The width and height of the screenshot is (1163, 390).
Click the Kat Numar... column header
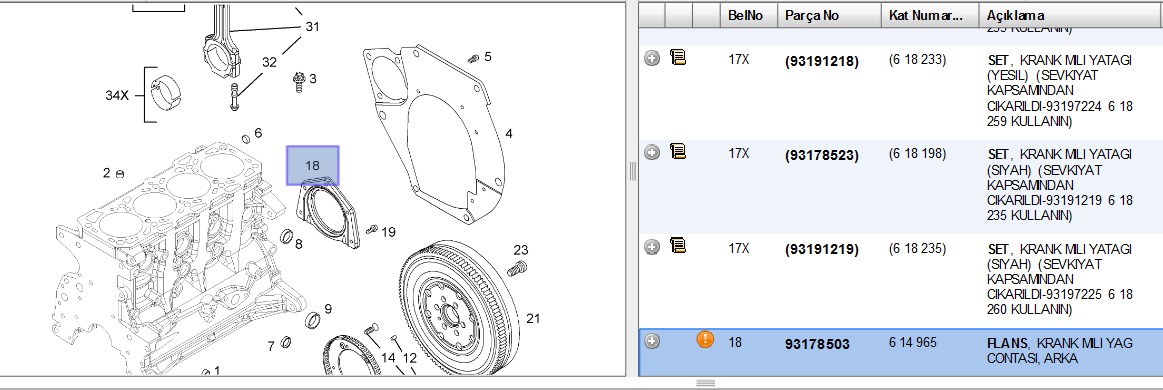point(929,15)
